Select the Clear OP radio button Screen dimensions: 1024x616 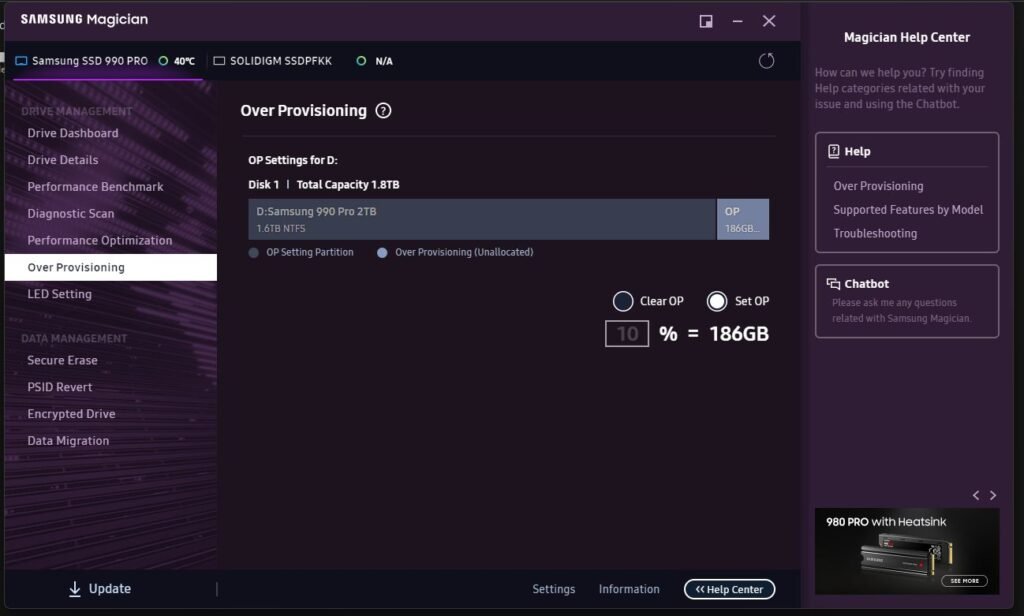tap(622, 301)
